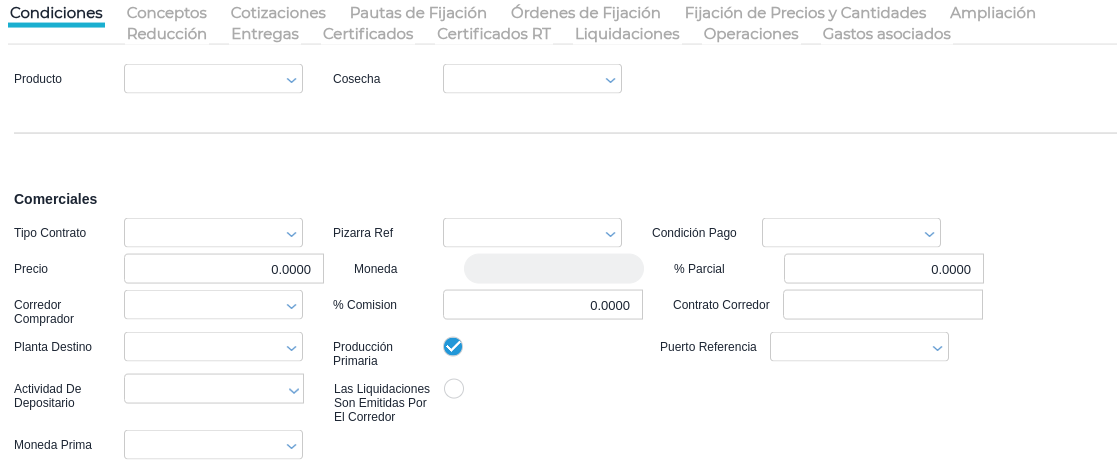Open the Gastos asociados tab
Image resolution: width=1117 pixels, height=461 pixels.
point(886,34)
